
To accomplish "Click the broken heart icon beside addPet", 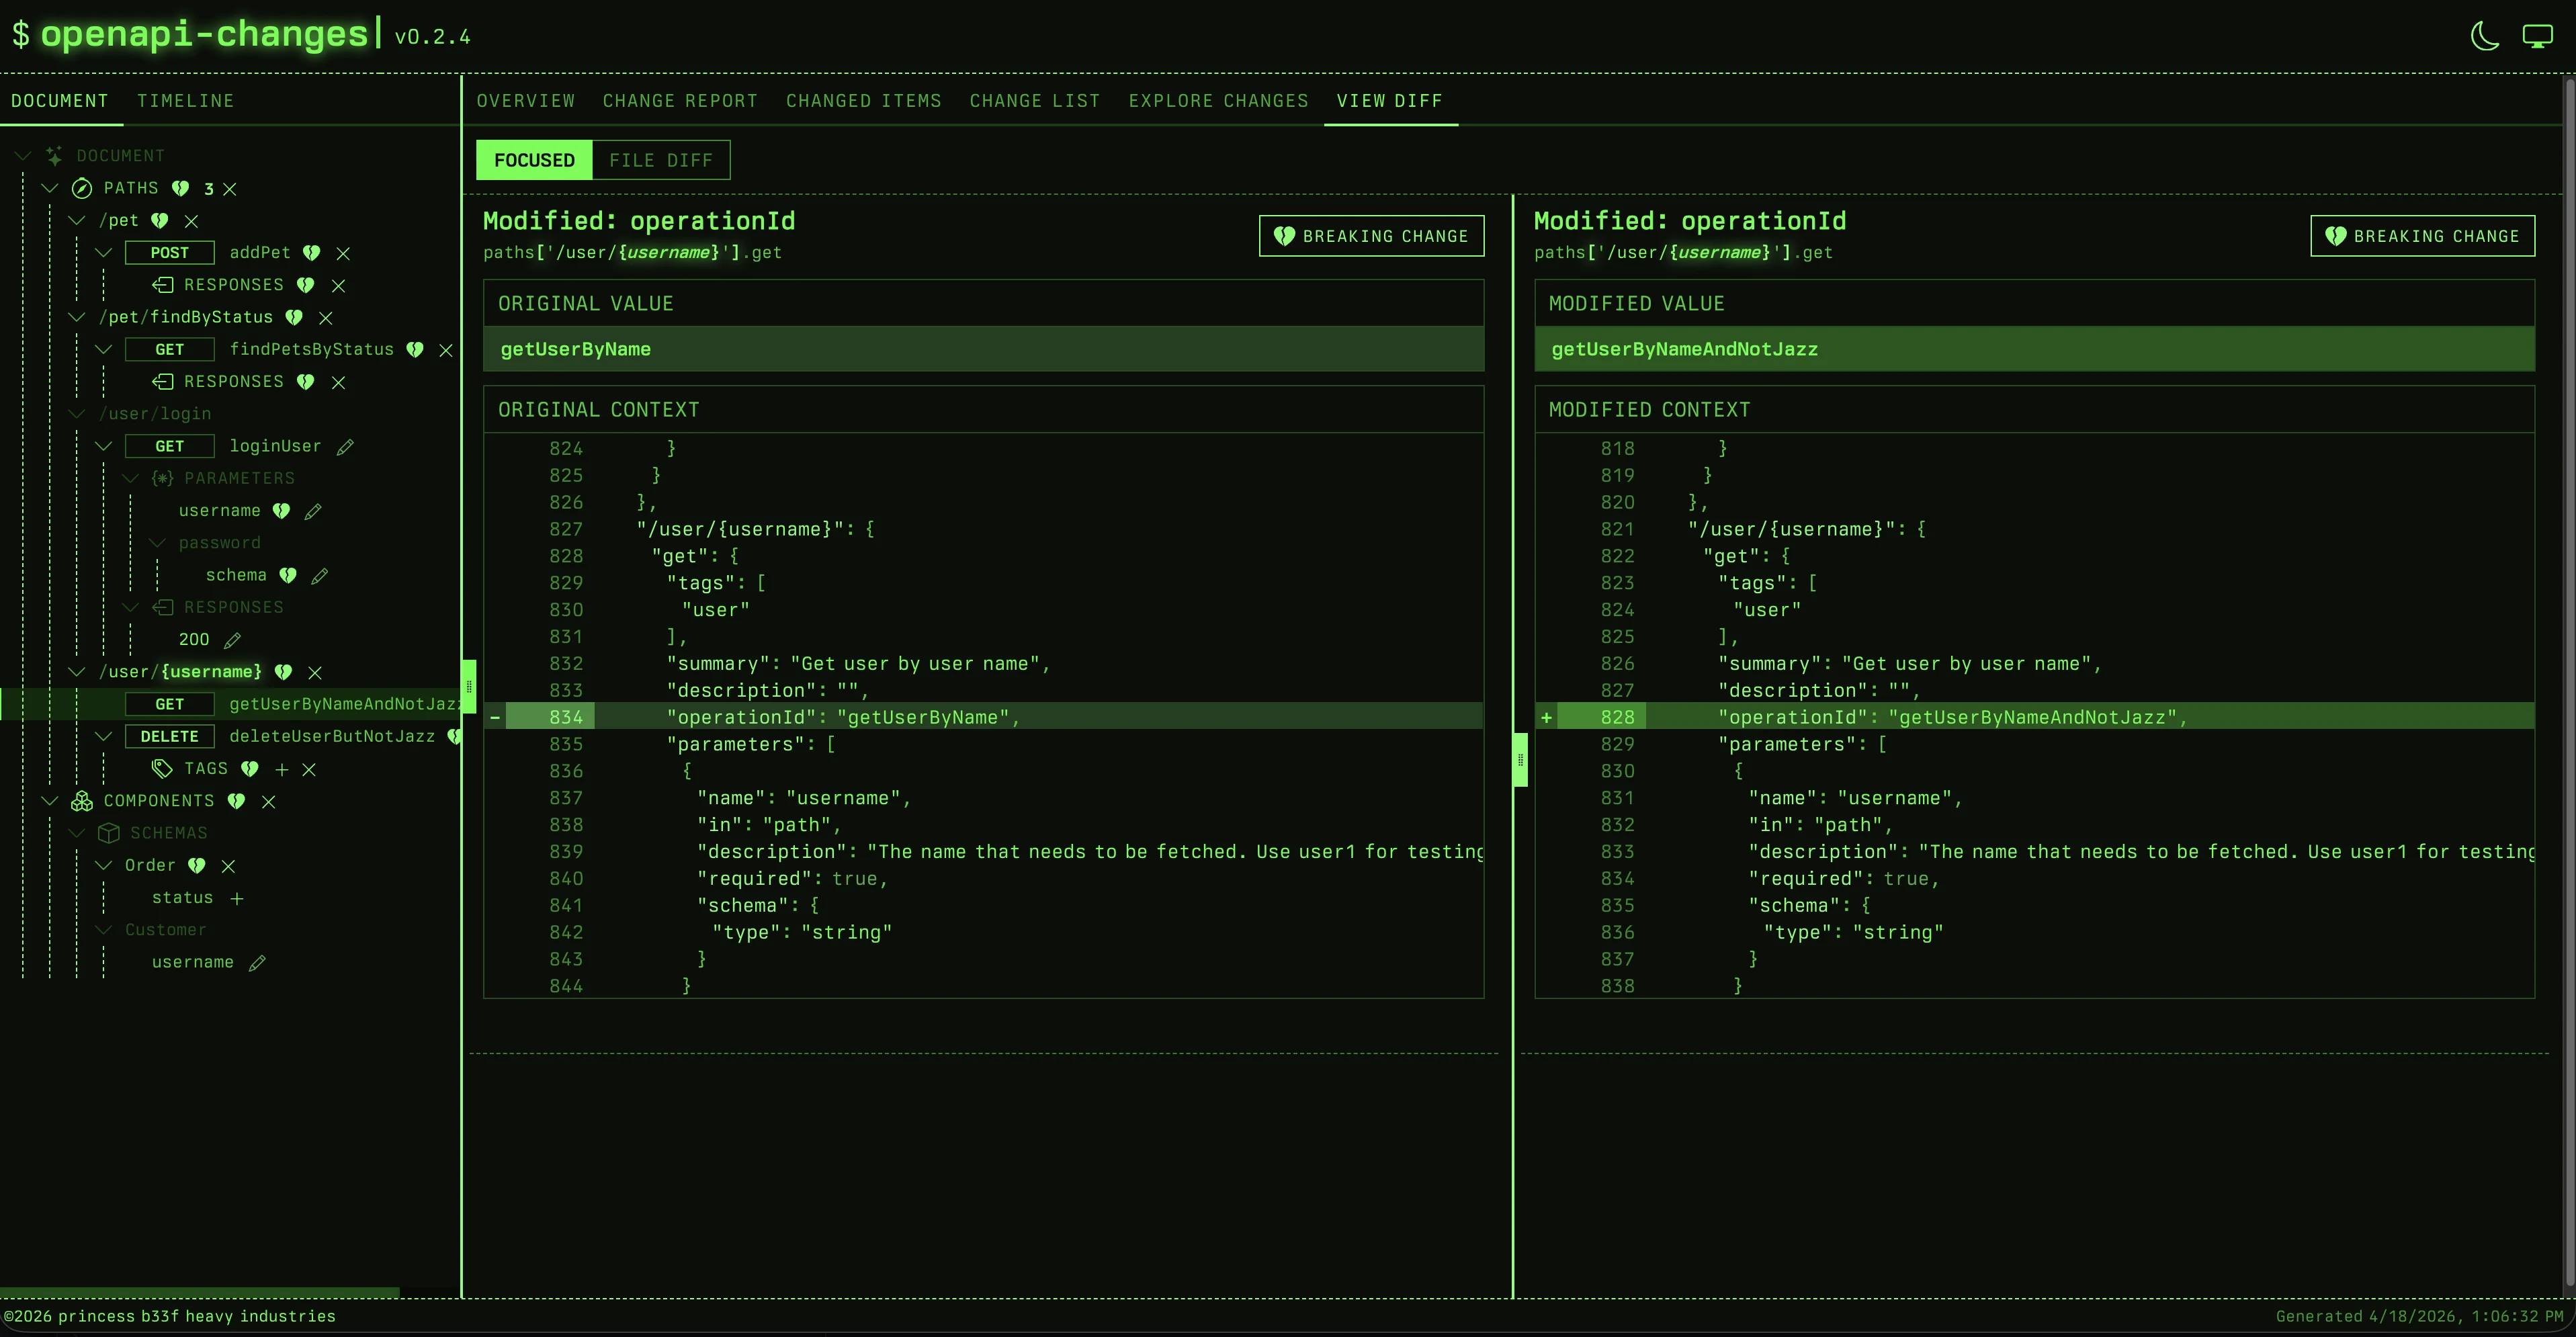I will [312, 253].
